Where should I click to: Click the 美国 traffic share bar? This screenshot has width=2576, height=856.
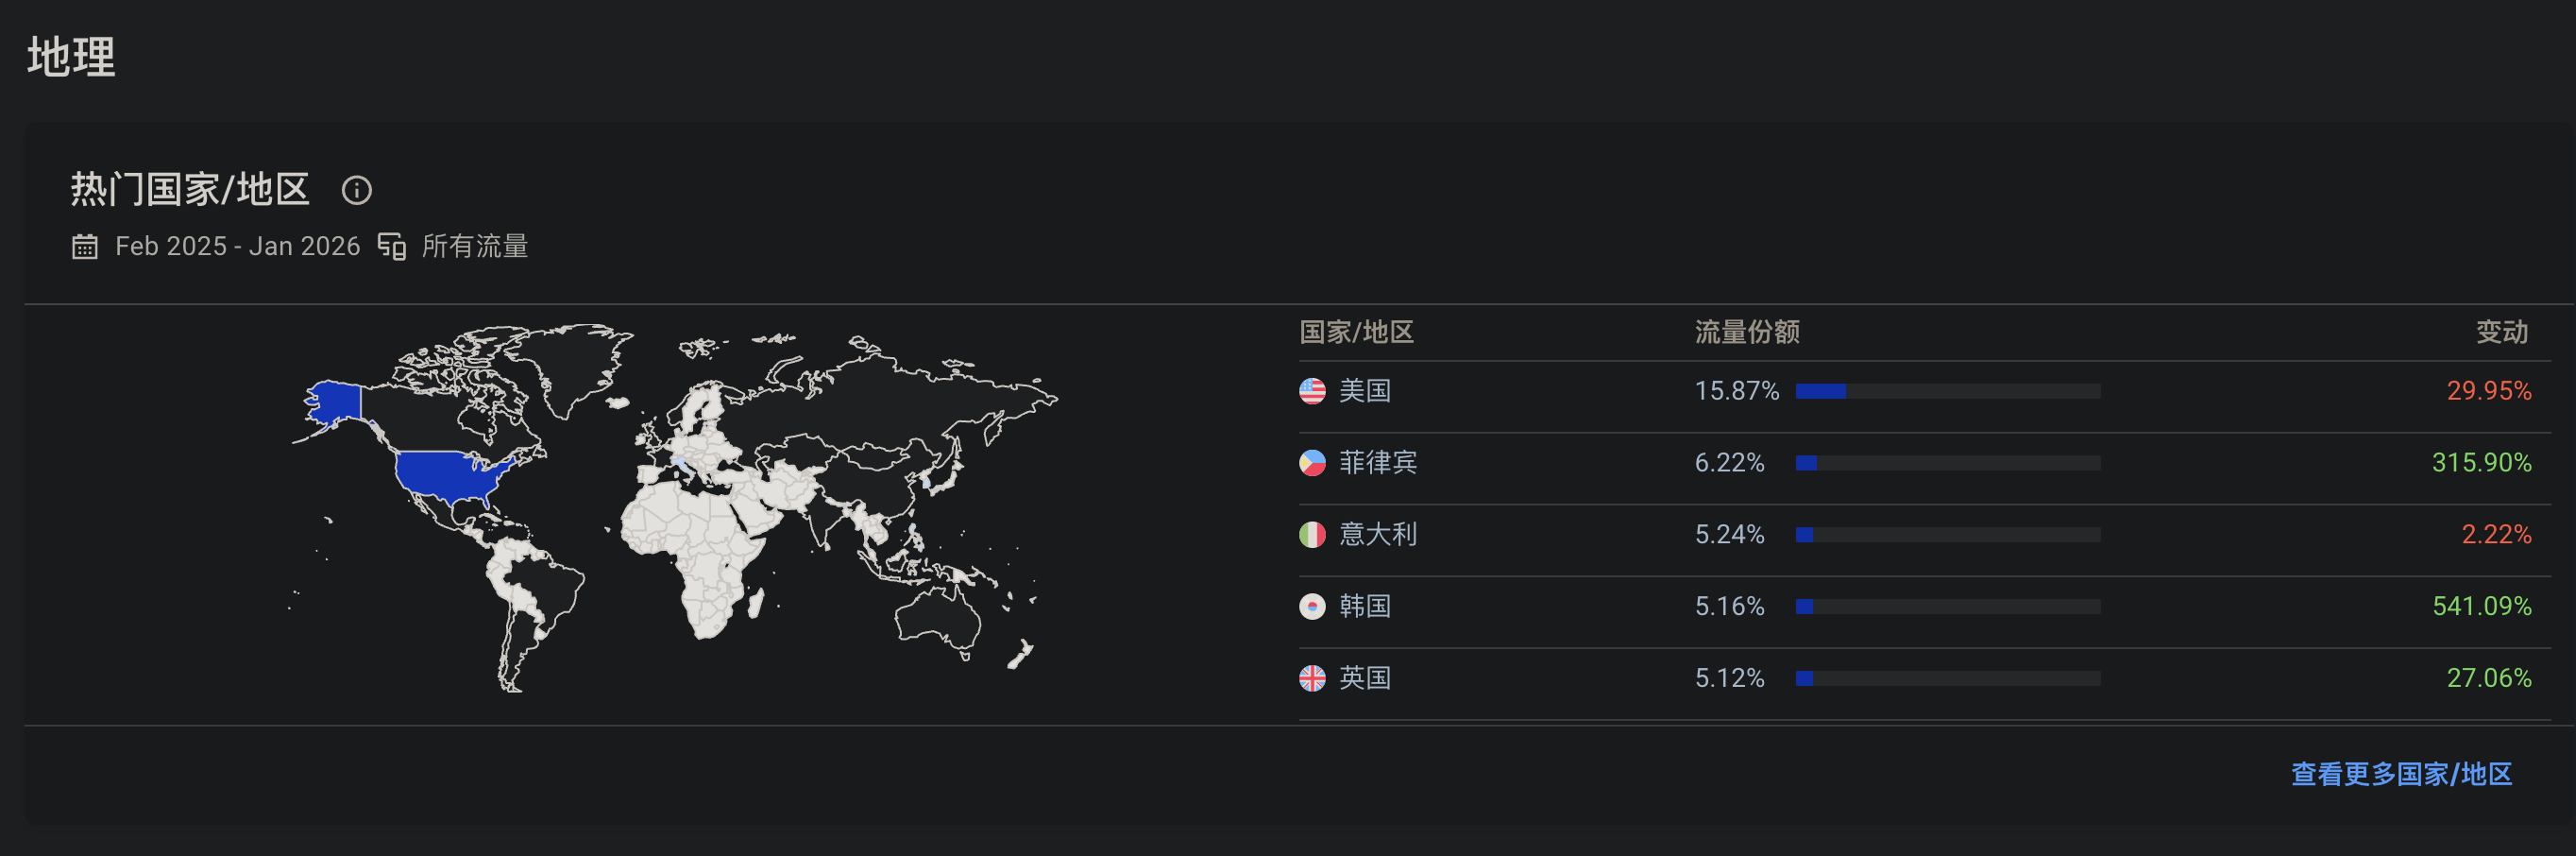pyautogui.click(x=1947, y=391)
